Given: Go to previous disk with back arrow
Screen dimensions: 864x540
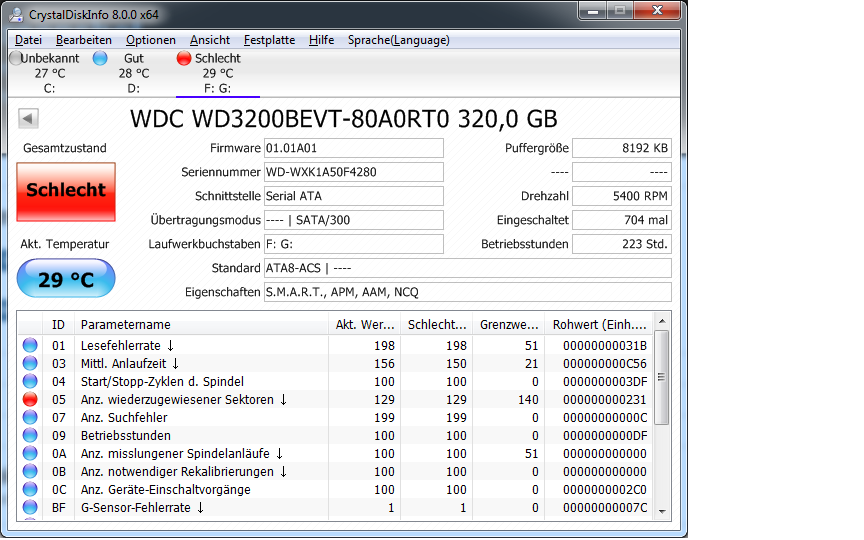Looking at the screenshot, I should pos(28,118).
